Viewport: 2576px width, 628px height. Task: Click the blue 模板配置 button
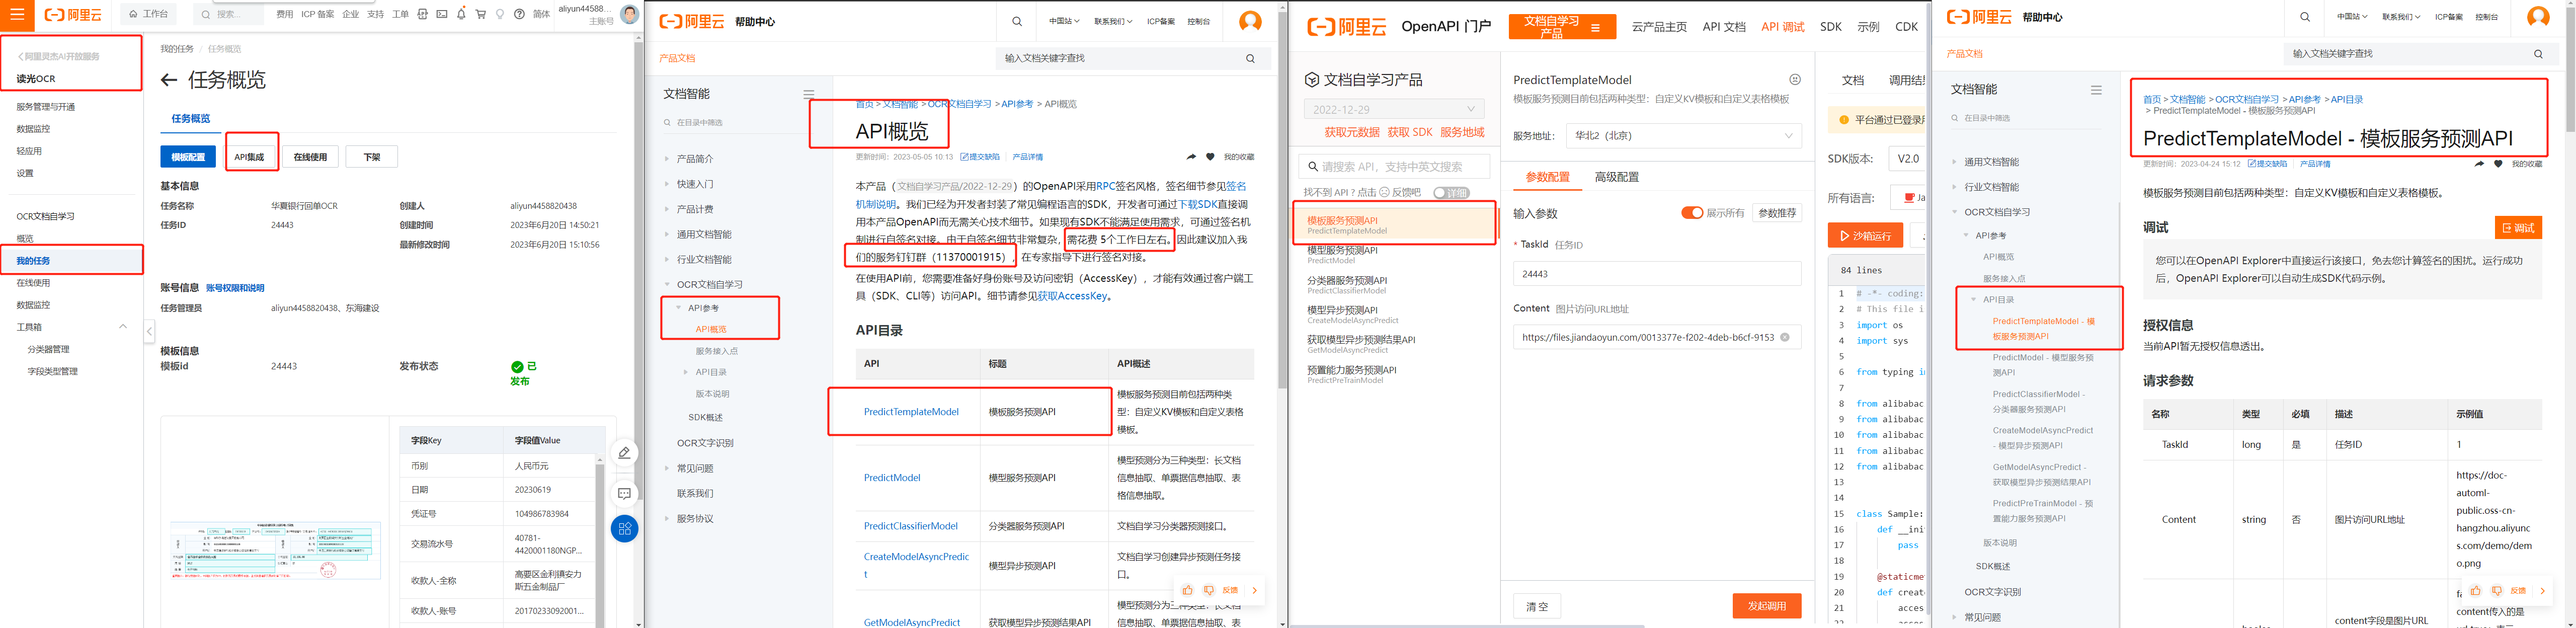(188, 157)
